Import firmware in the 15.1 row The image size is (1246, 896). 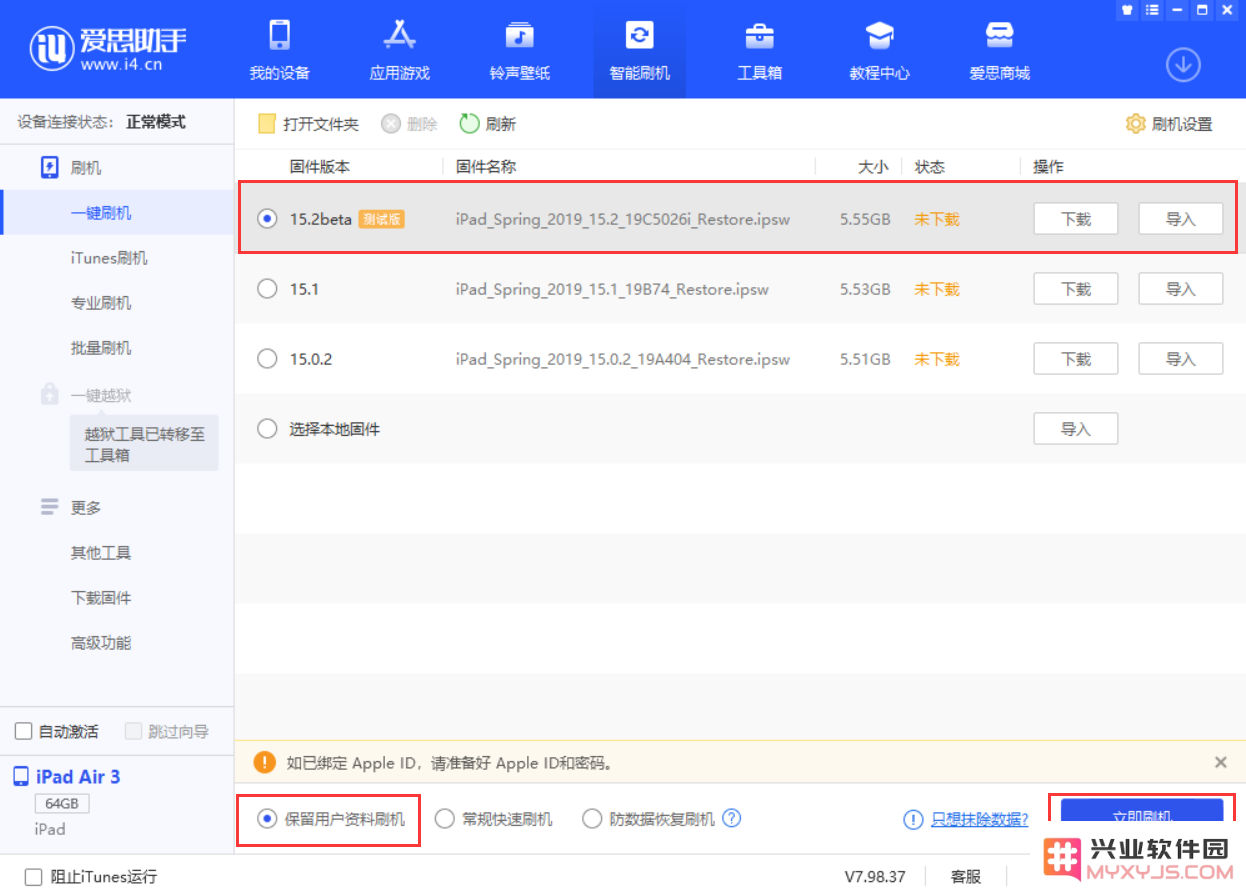[x=1181, y=289]
